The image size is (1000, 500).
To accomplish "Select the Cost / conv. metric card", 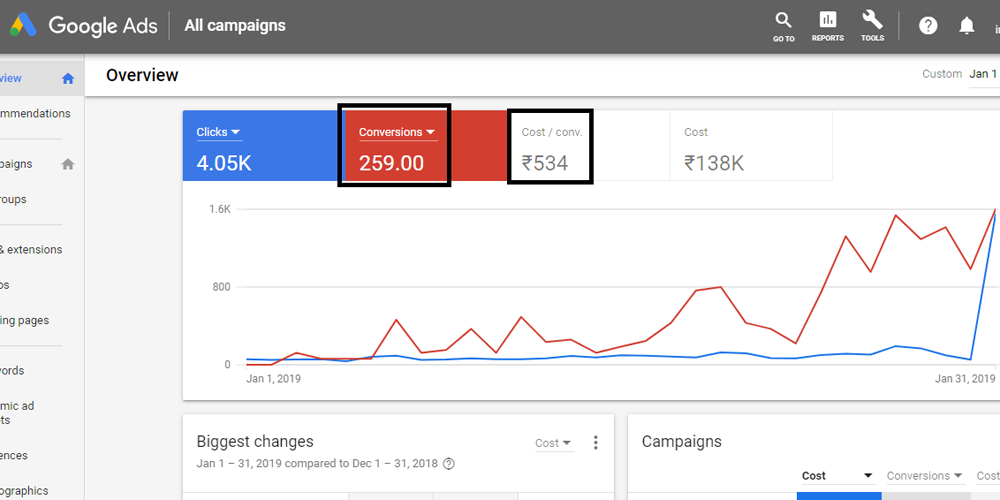I will [551, 147].
